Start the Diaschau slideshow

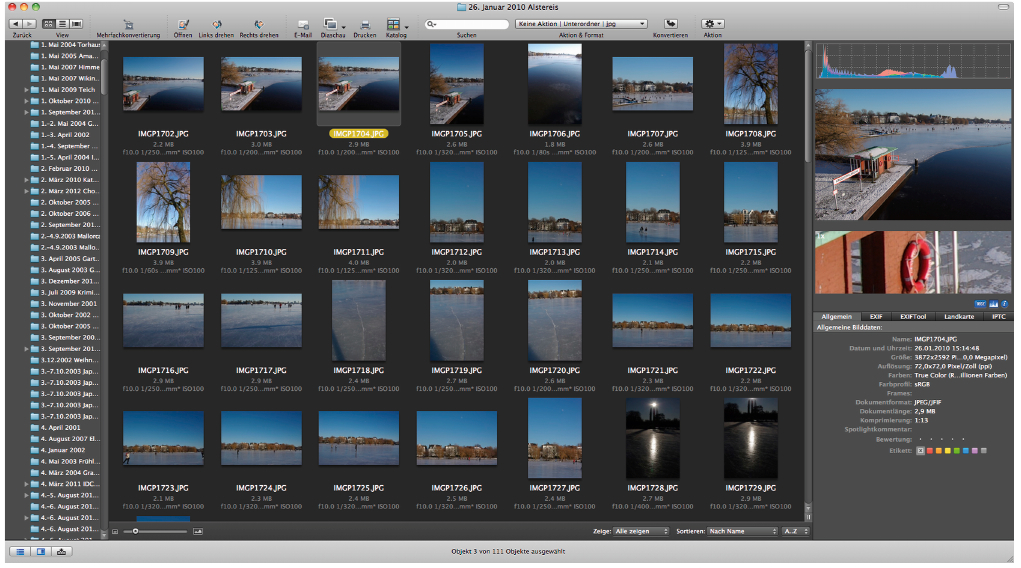coord(330,23)
